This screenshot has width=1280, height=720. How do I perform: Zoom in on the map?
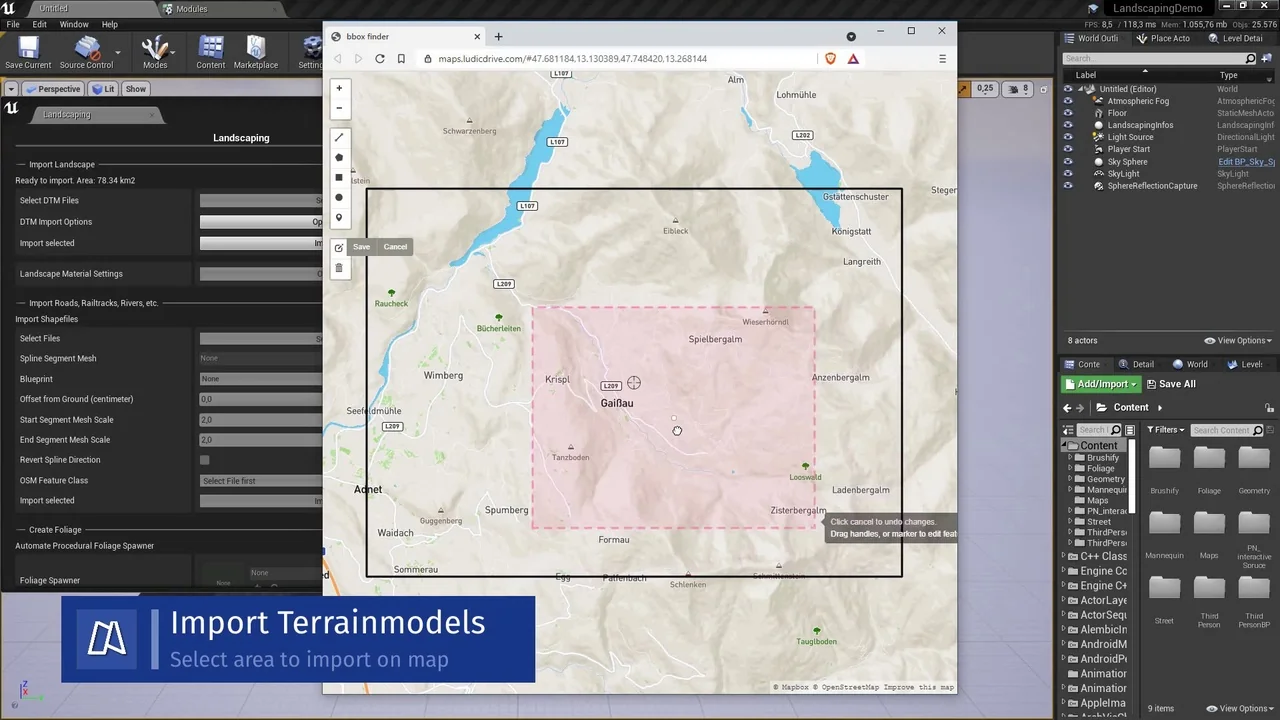pyautogui.click(x=339, y=88)
